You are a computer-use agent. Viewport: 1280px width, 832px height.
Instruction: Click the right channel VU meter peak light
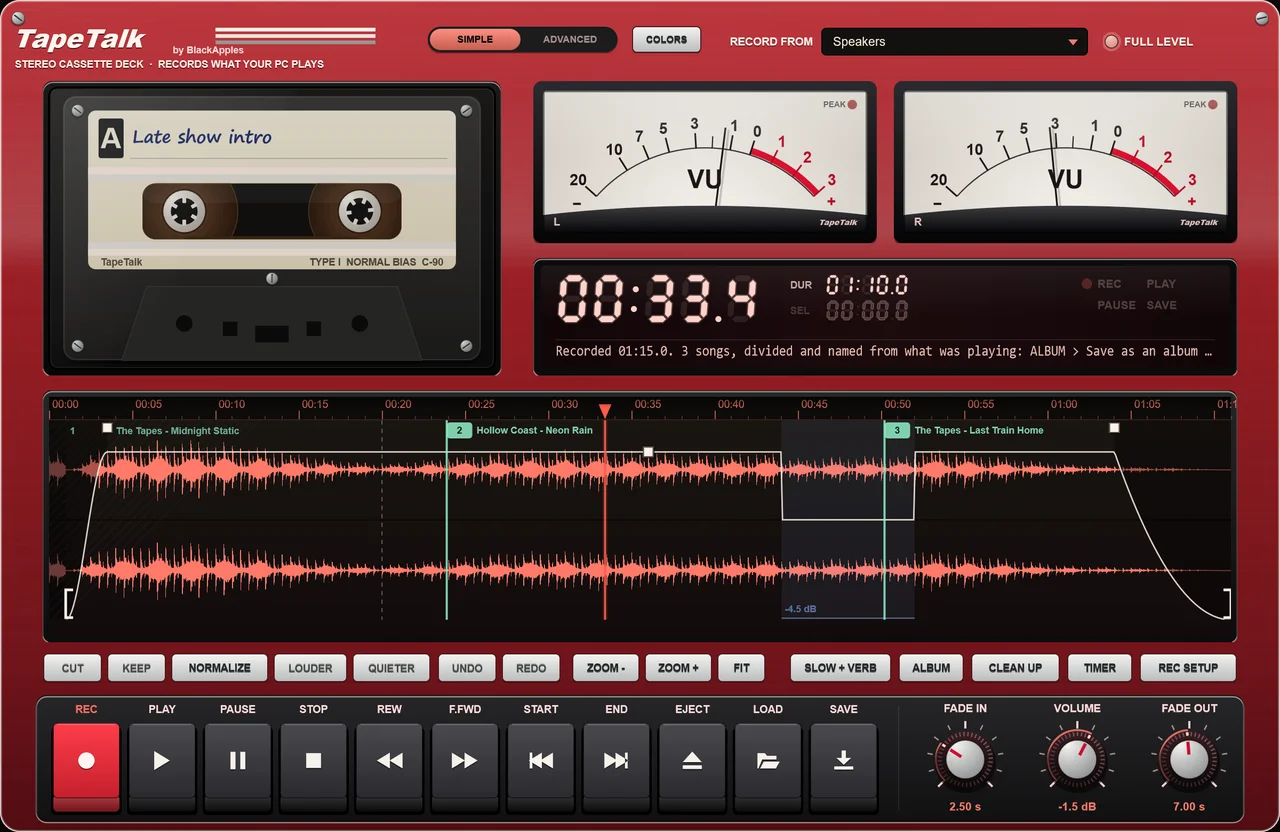1212,105
